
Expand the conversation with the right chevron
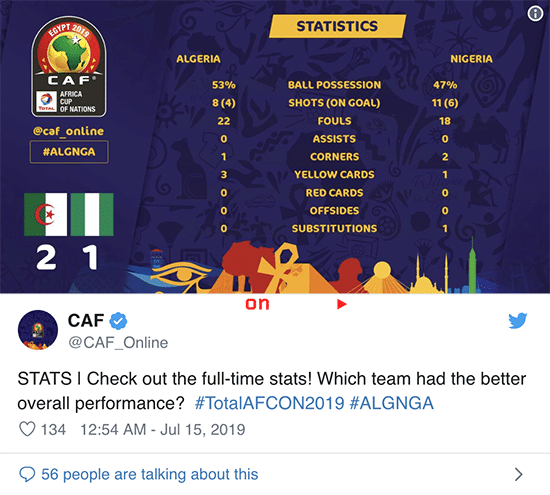518,474
